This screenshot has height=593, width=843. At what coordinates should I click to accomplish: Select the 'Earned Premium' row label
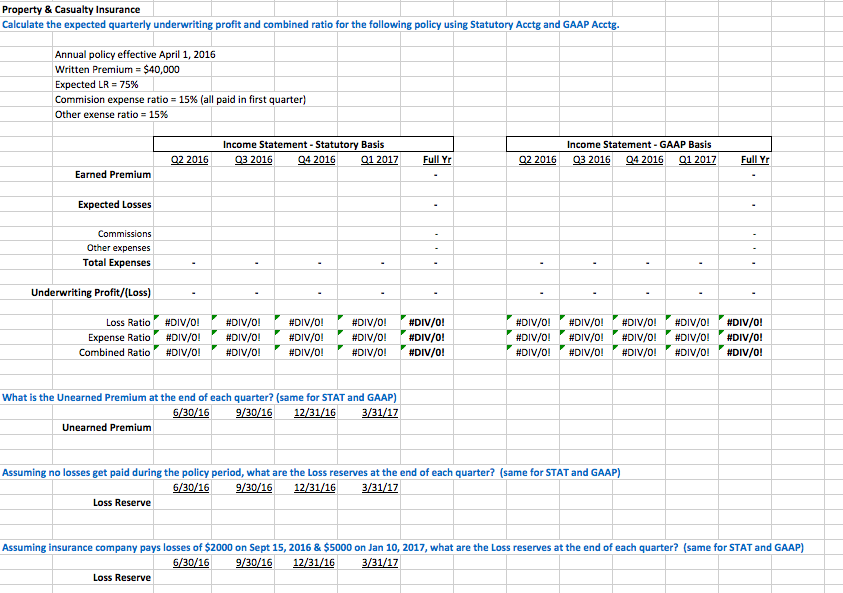[113, 175]
